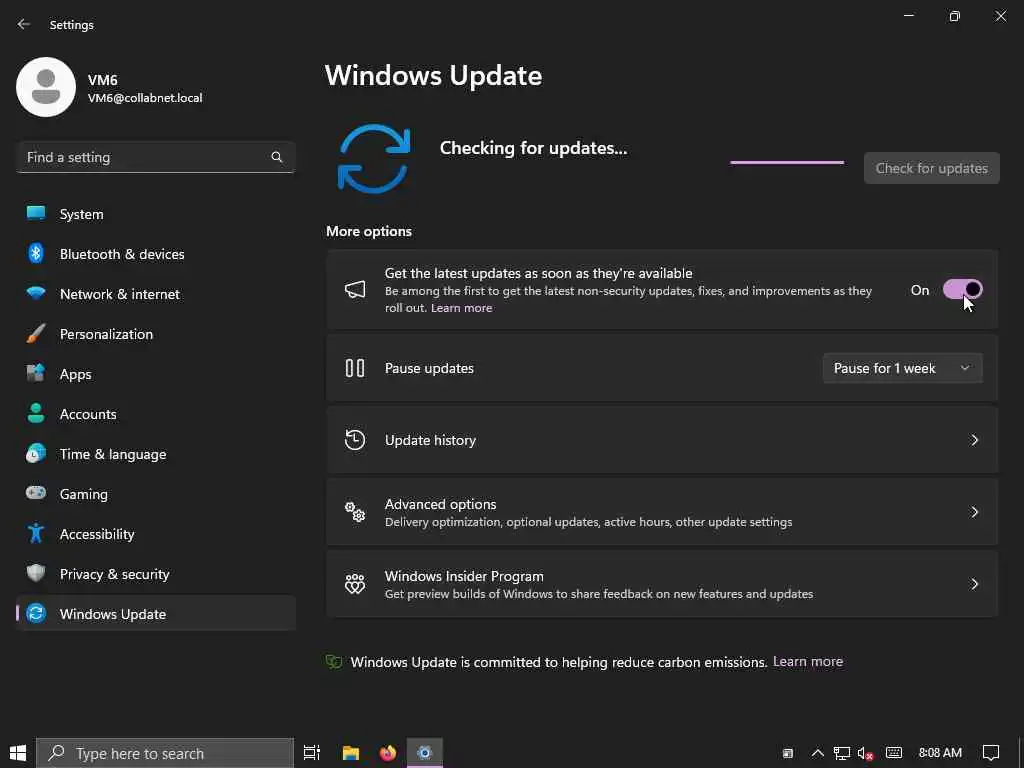Click the 8:08 AM taskbar clock
Image resolution: width=1024 pixels, height=768 pixels.
click(940, 753)
